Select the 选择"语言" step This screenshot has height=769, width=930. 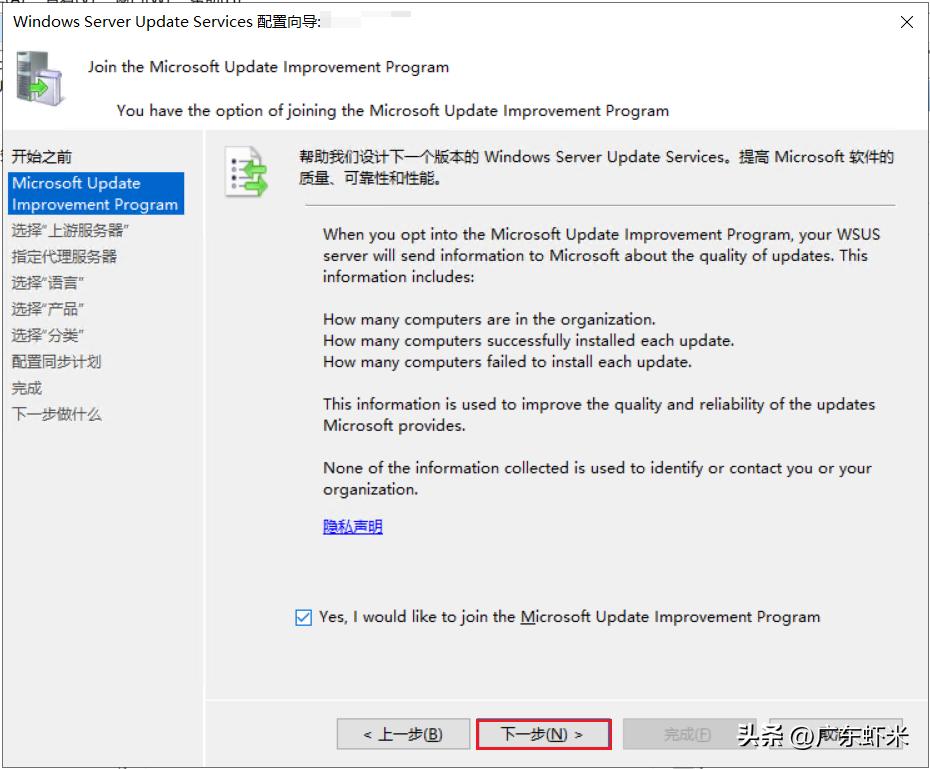click(47, 283)
